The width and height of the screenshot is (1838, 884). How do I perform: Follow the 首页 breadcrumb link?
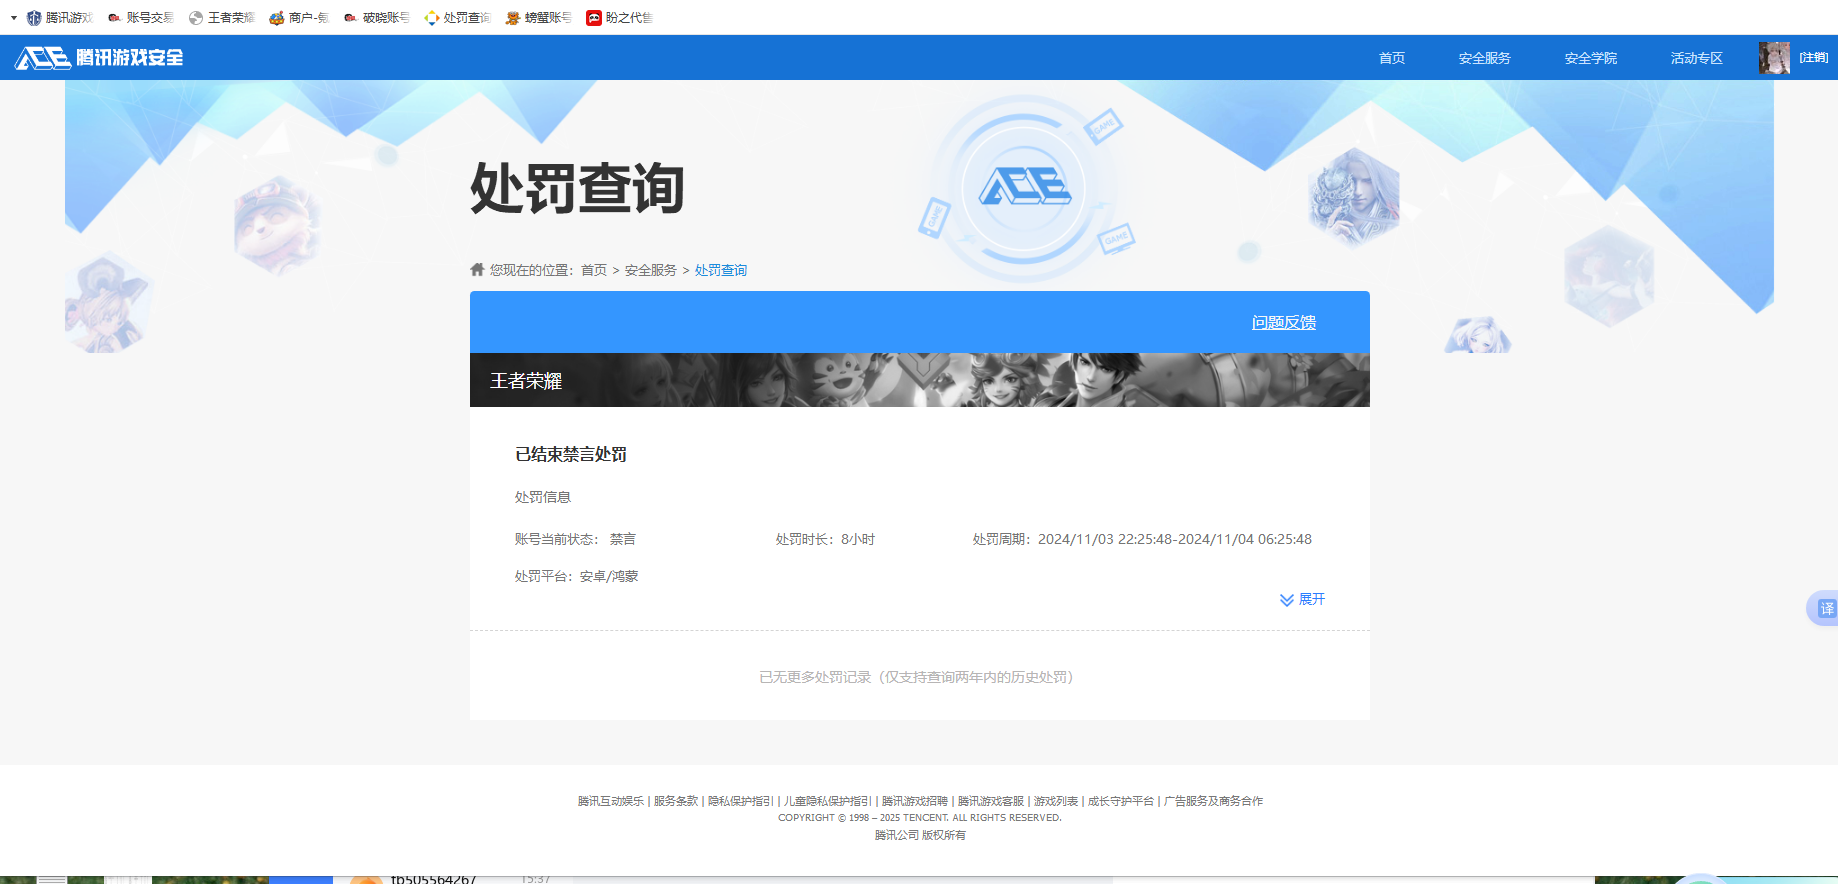[x=594, y=270]
